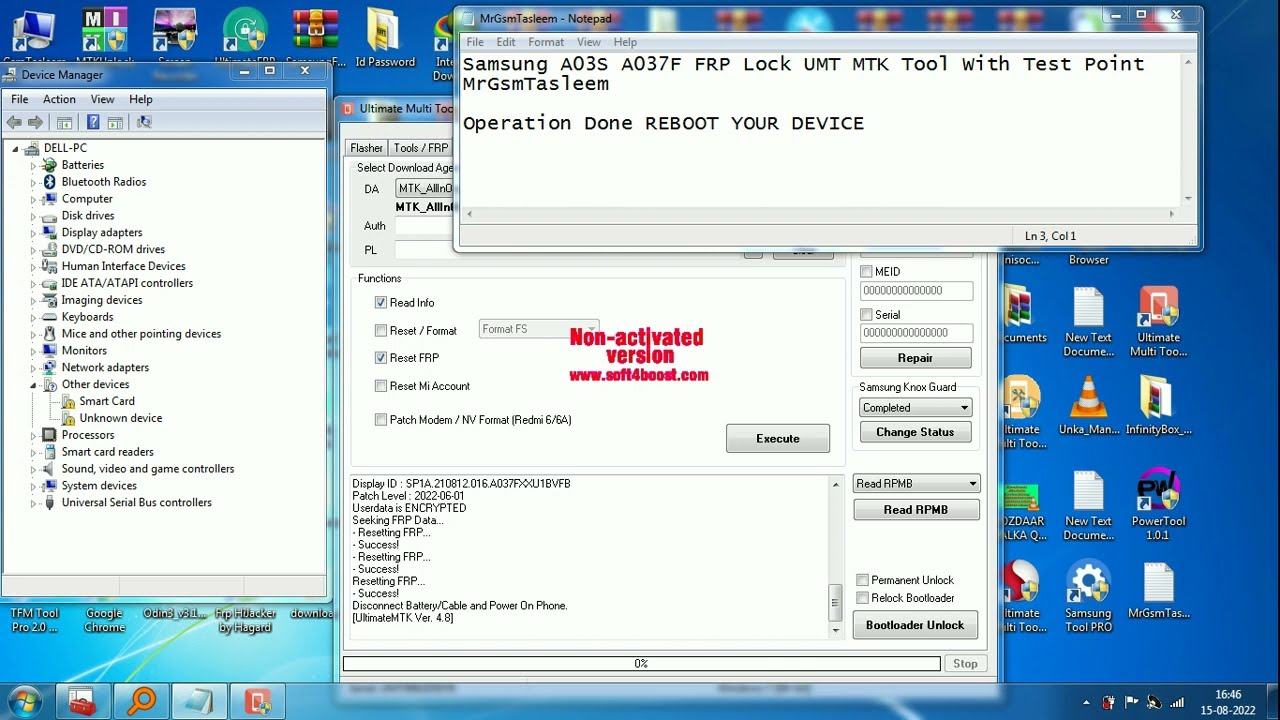Click the Execute button
This screenshot has width=1280, height=720.
point(778,438)
